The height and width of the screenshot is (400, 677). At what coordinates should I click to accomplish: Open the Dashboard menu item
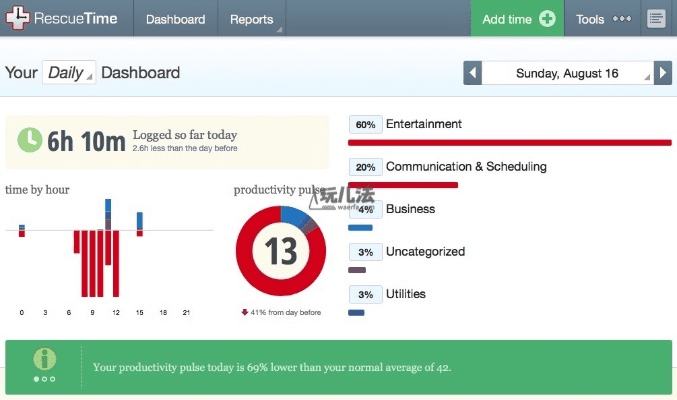[x=176, y=19]
